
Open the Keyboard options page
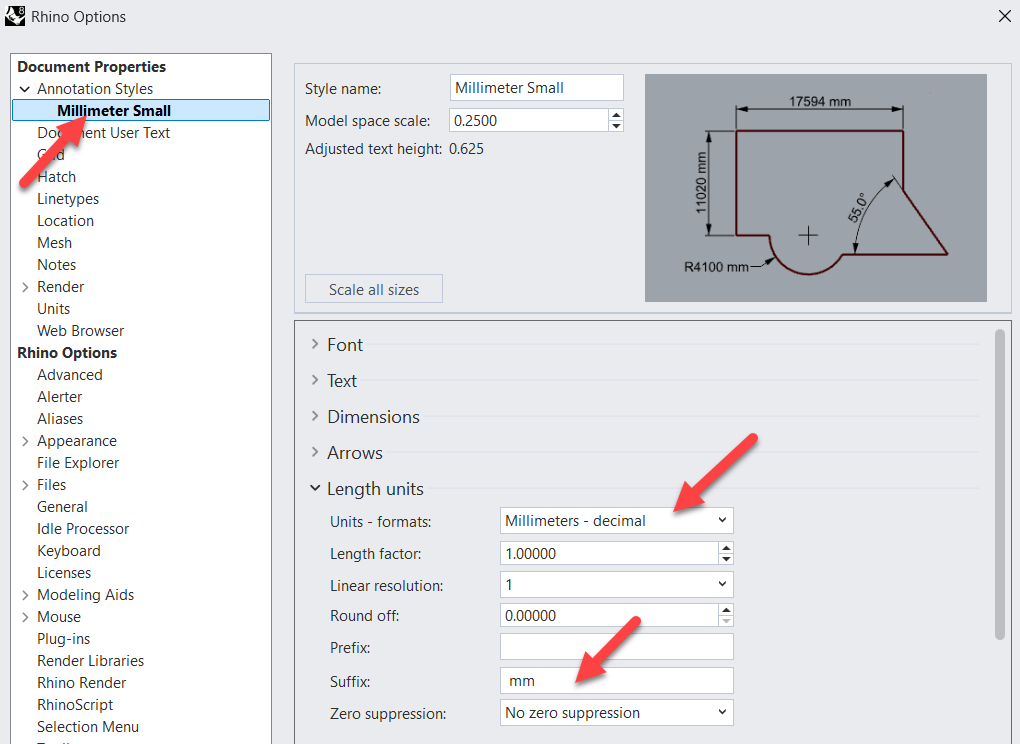[x=68, y=551]
